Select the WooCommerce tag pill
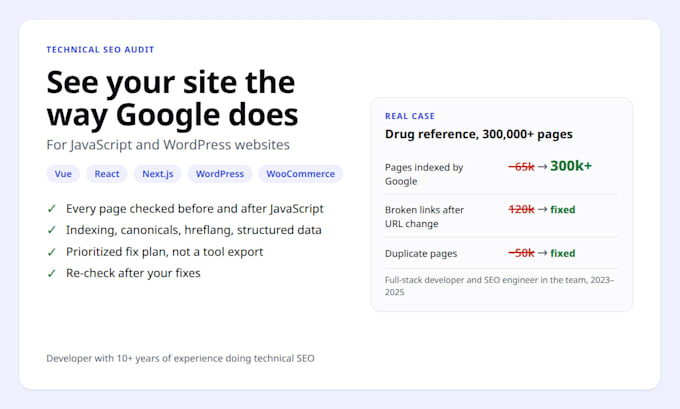This screenshot has height=409, width=680. pyautogui.click(x=301, y=174)
